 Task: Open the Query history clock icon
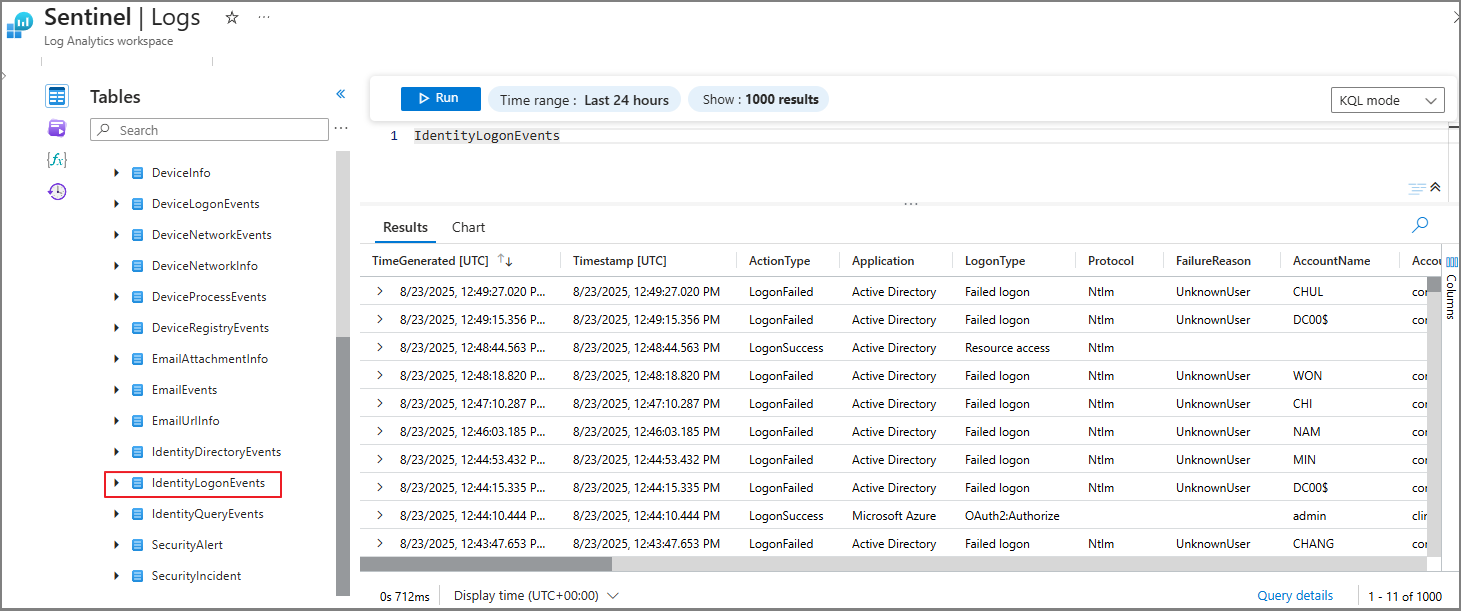[x=57, y=191]
